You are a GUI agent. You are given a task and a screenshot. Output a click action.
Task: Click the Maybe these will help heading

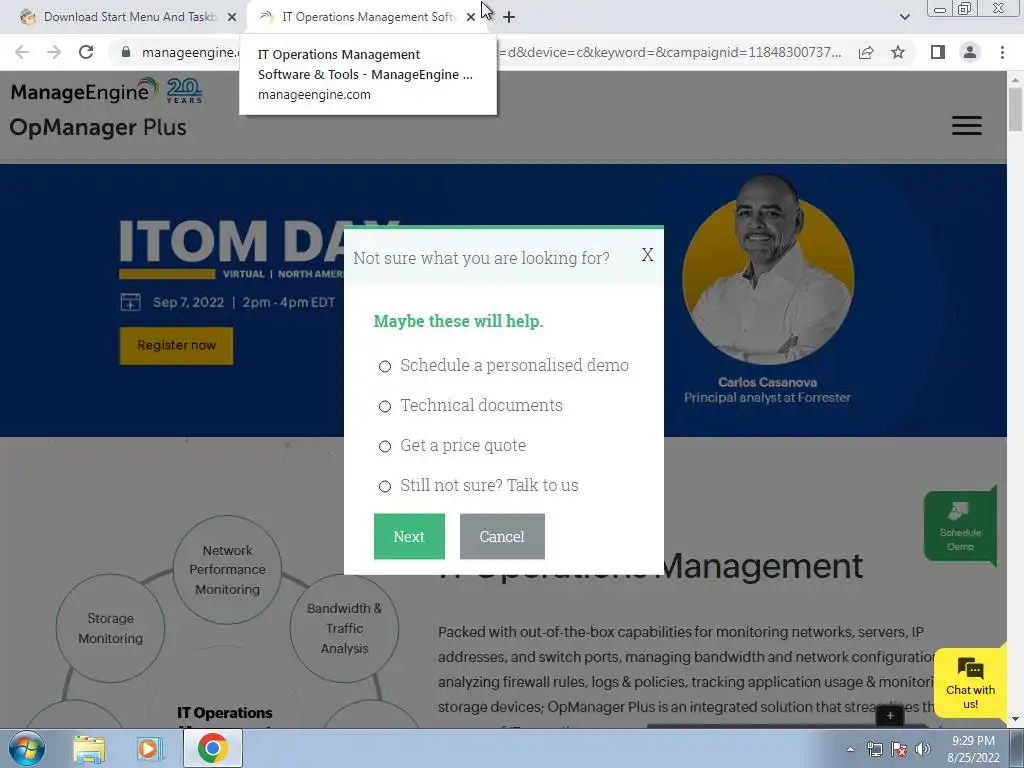point(458,321)
